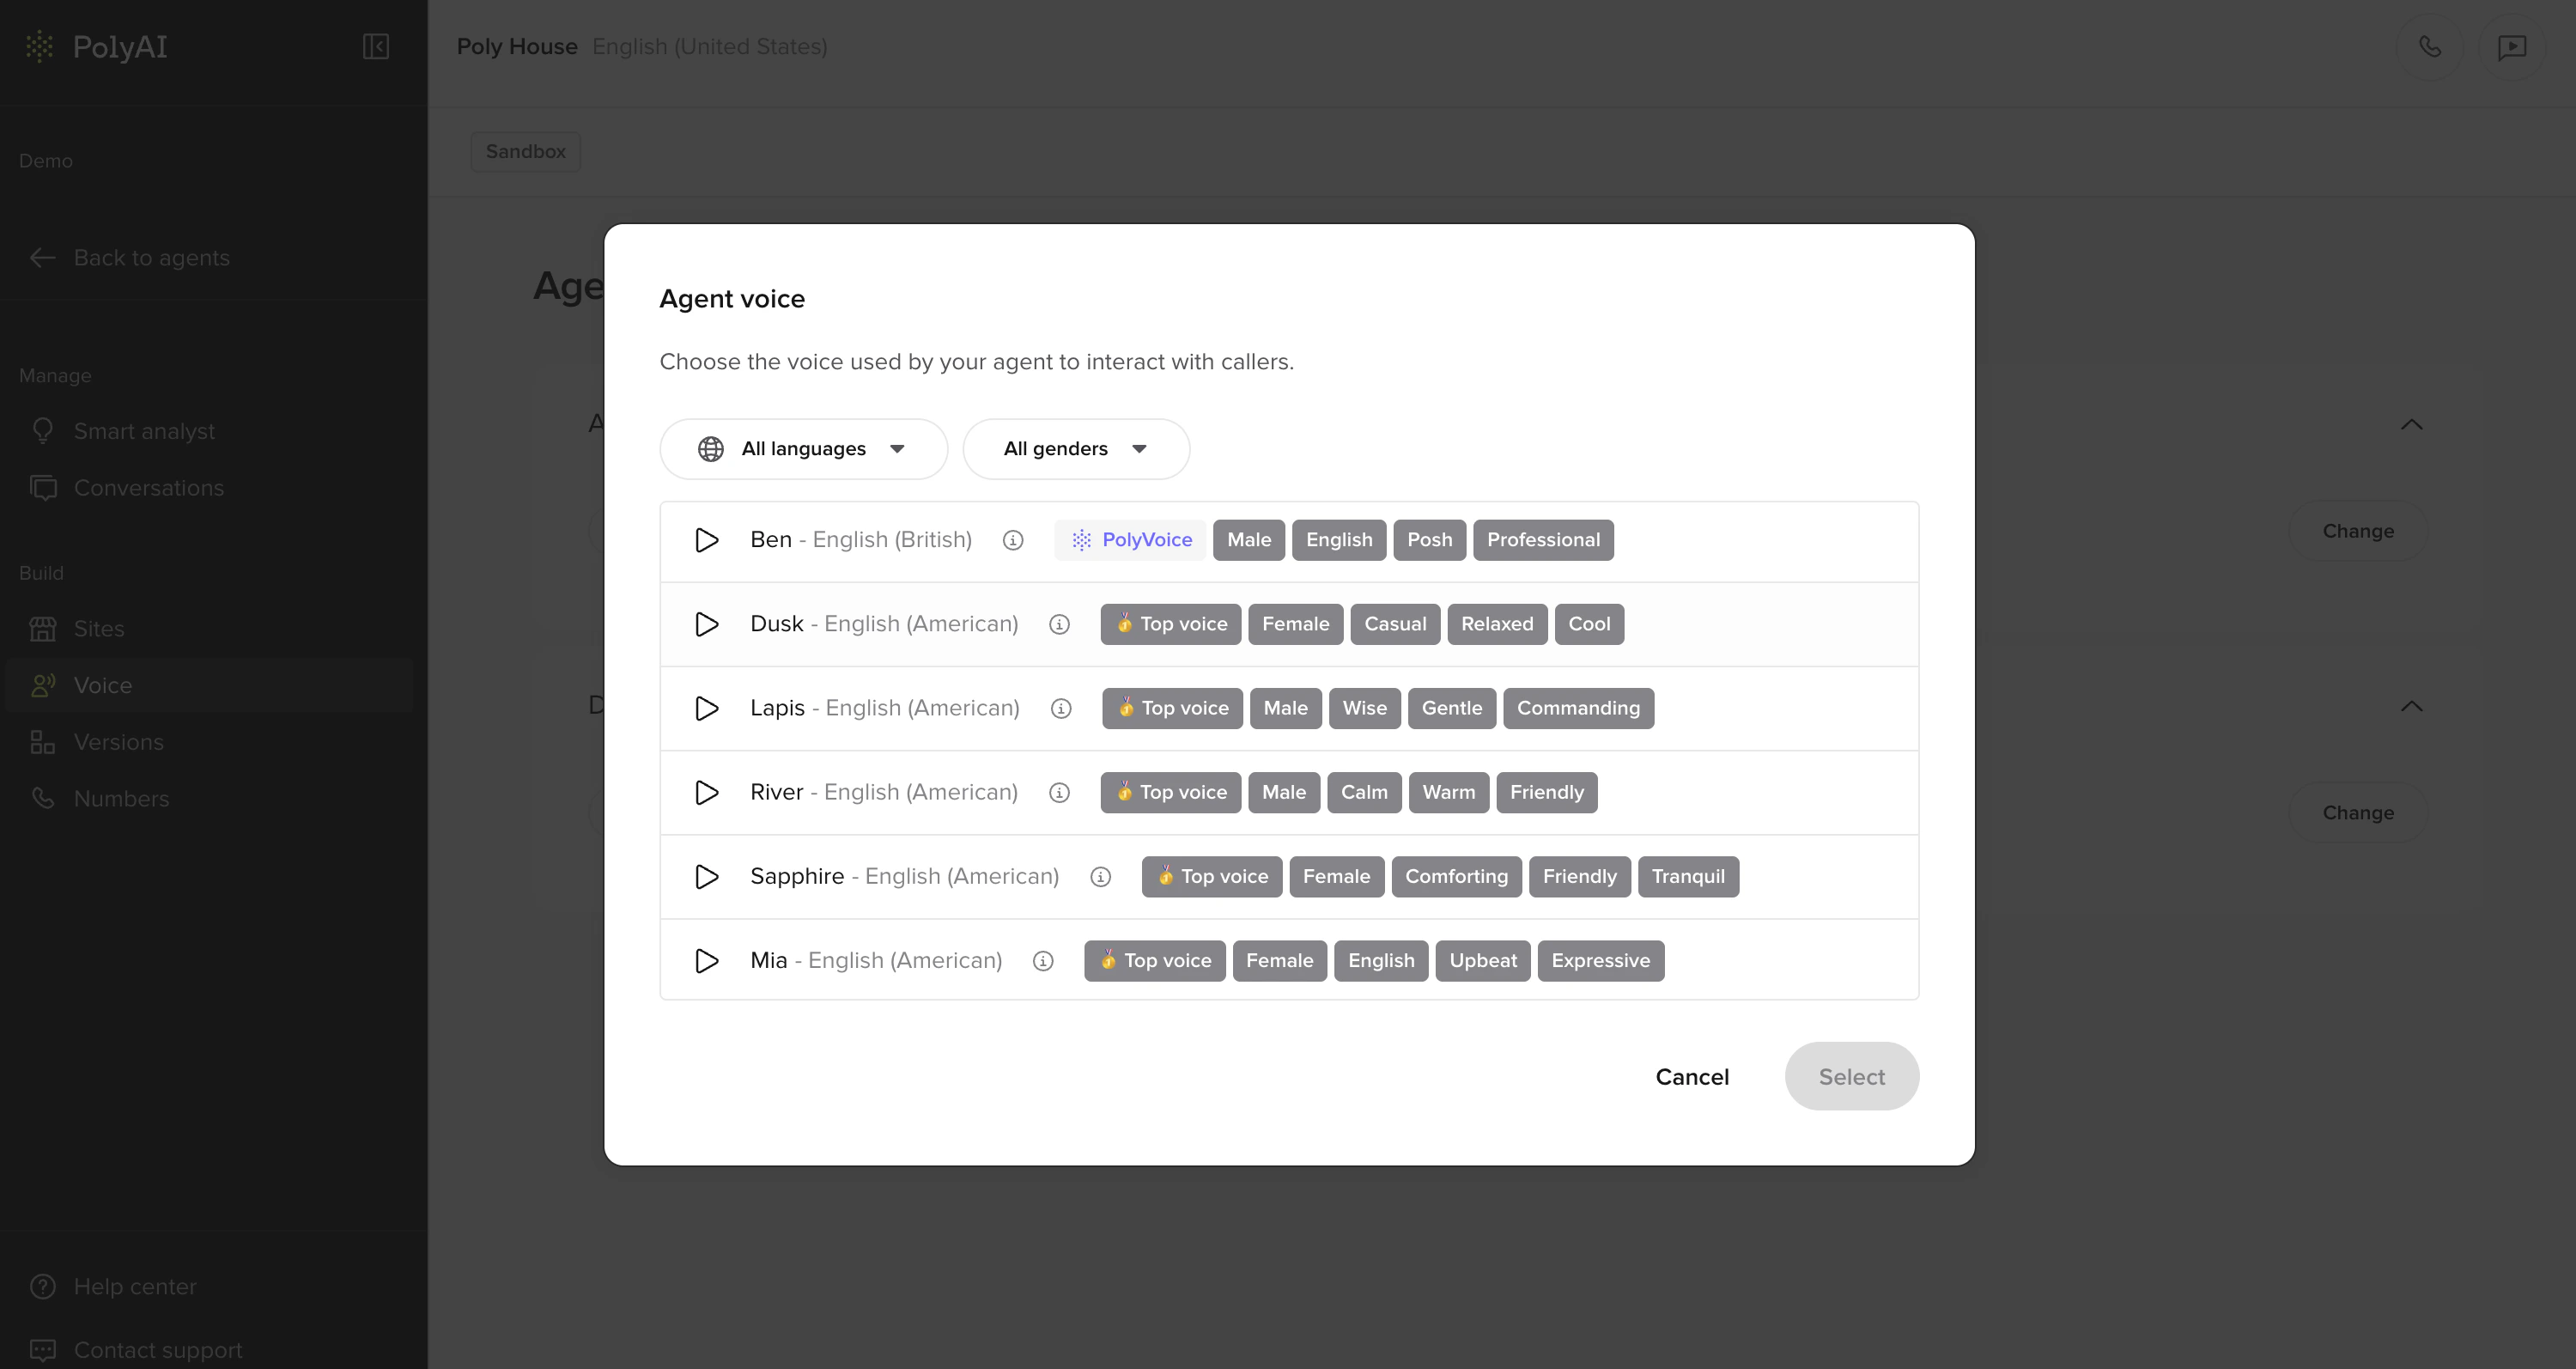Image resolution: width=2576 pixels, height=1369 pixels.
Task: View info about the Dusk voice
Action: click(x=1060, y=623)
